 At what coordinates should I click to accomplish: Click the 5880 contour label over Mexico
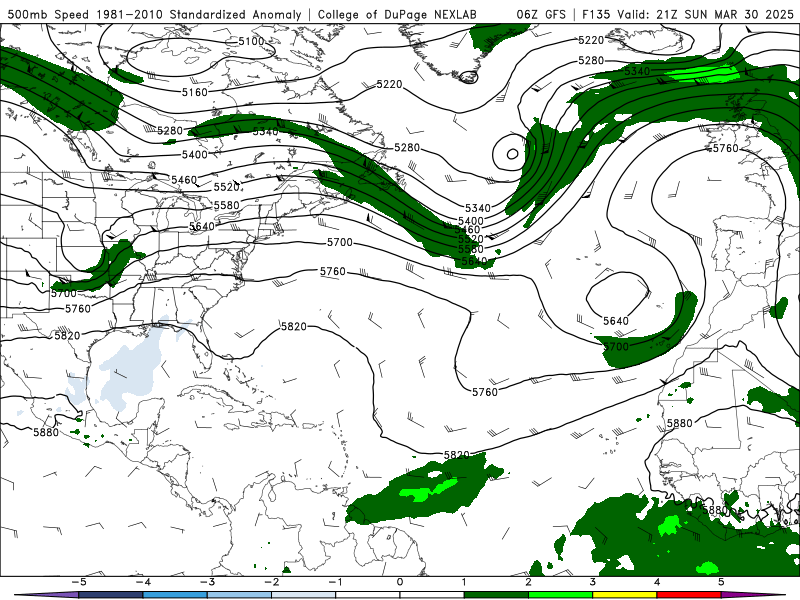click(x=46, y=432)
